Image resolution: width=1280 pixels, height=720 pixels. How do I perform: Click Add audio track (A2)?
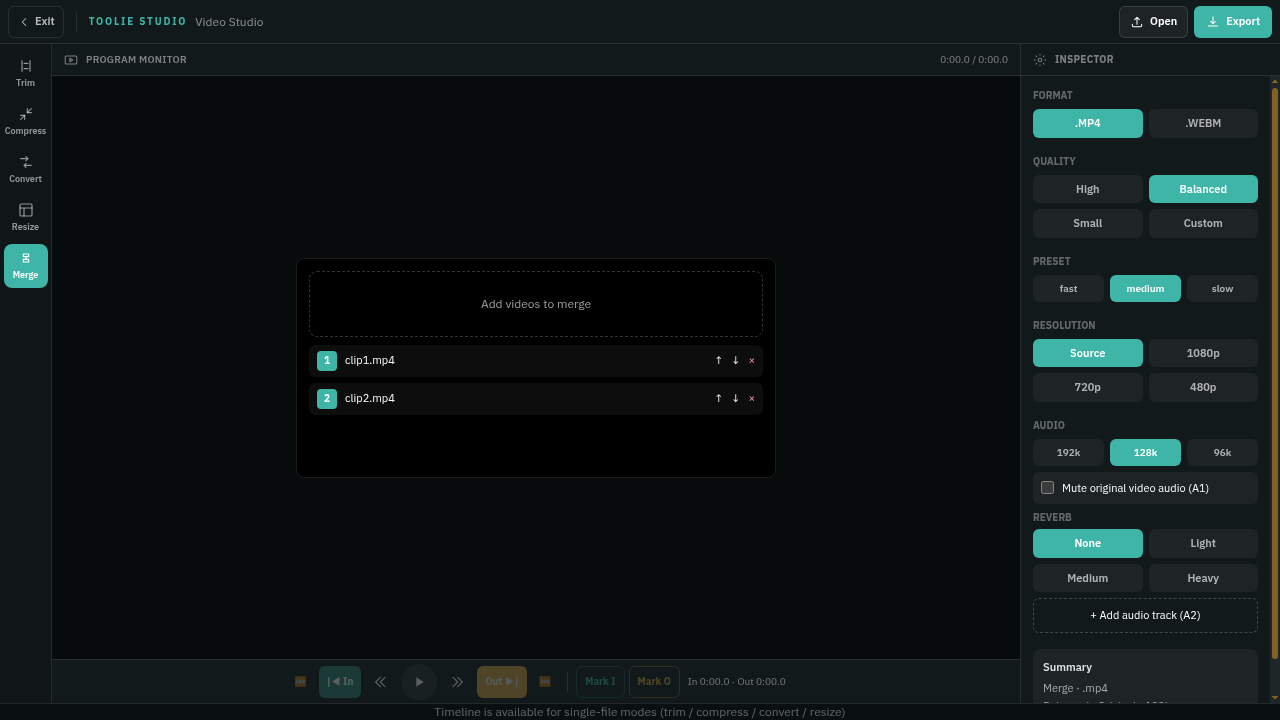(1145, 615)
